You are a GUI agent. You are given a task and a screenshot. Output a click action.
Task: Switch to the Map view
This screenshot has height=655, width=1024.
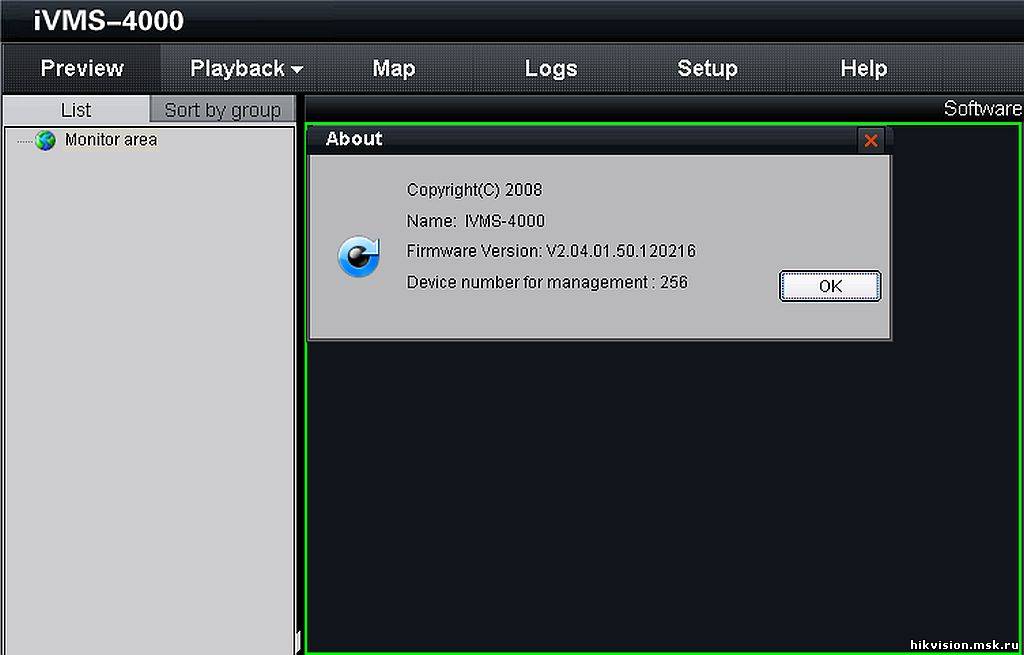[394, 69]
